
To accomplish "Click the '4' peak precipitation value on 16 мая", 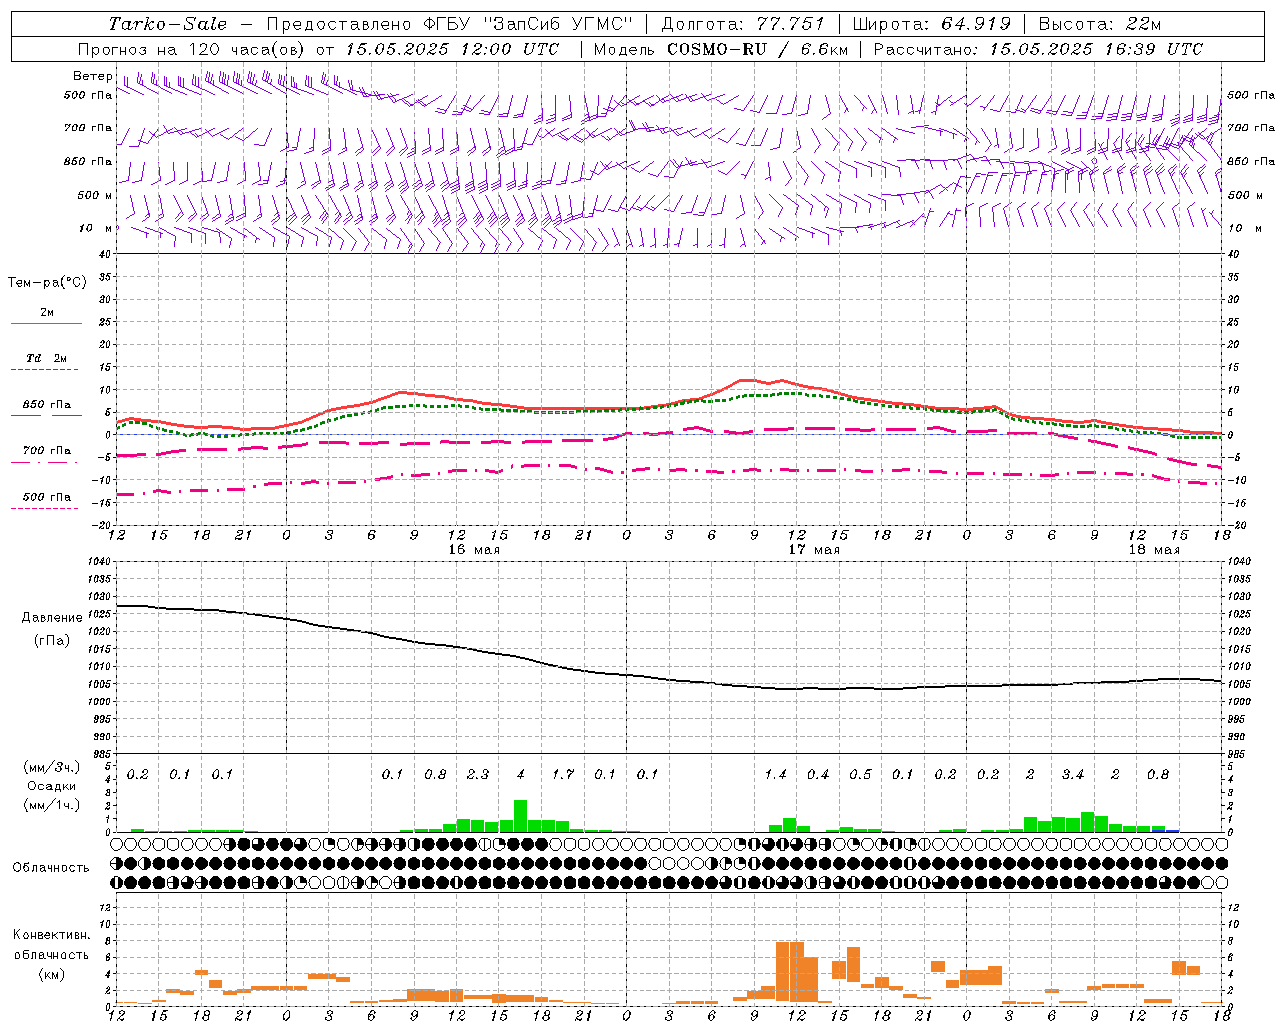I will click(520, 774).
